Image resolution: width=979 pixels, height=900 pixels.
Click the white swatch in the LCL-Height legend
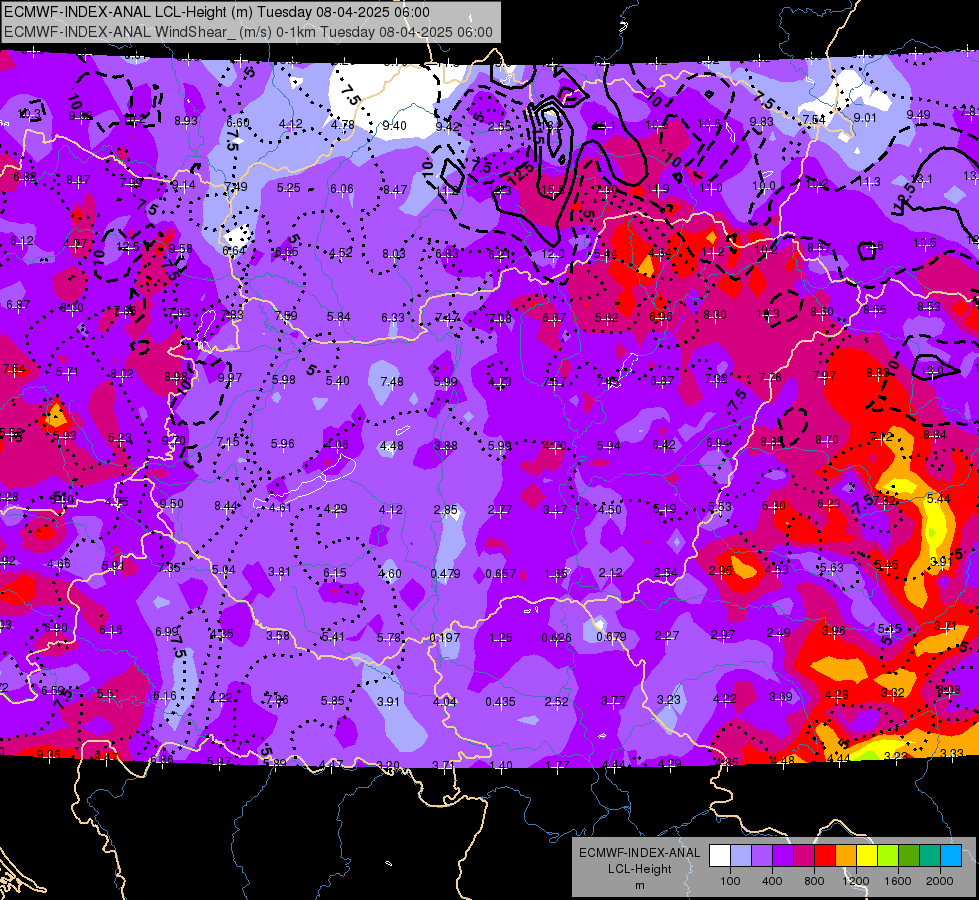(719, 856)
